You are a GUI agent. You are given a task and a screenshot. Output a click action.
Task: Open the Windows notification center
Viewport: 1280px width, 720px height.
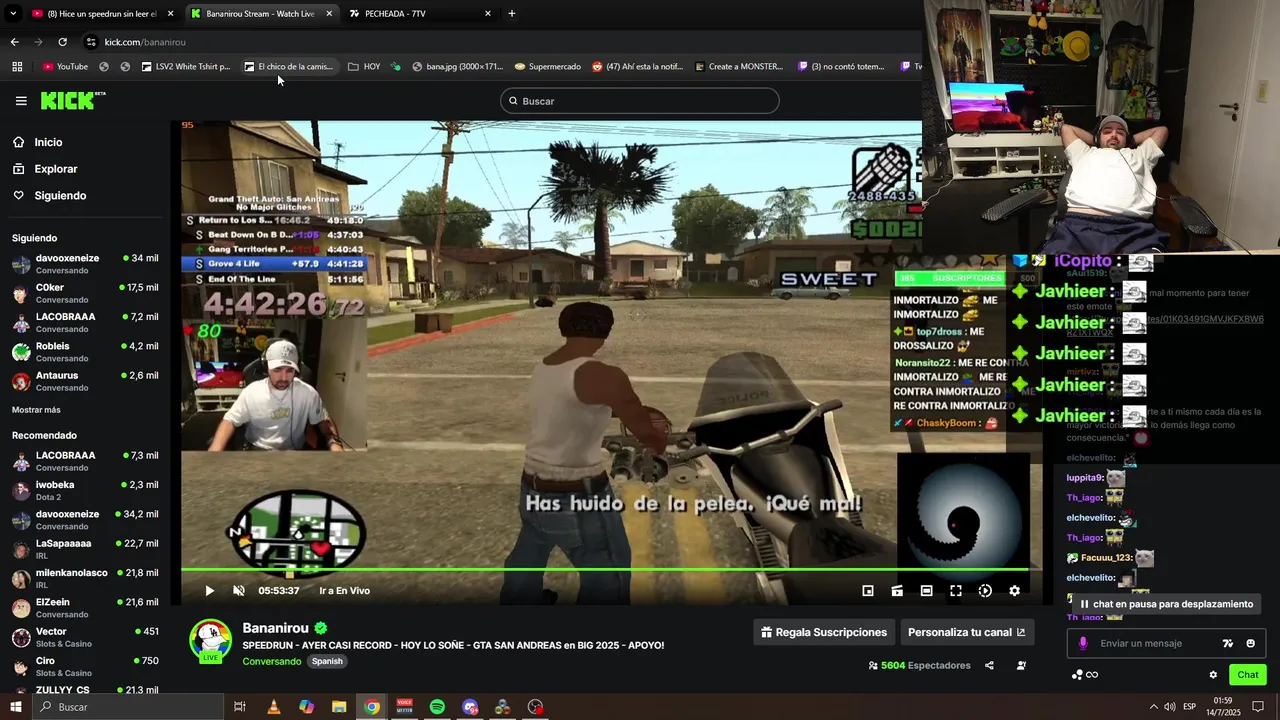click(x=1259, y=707)
